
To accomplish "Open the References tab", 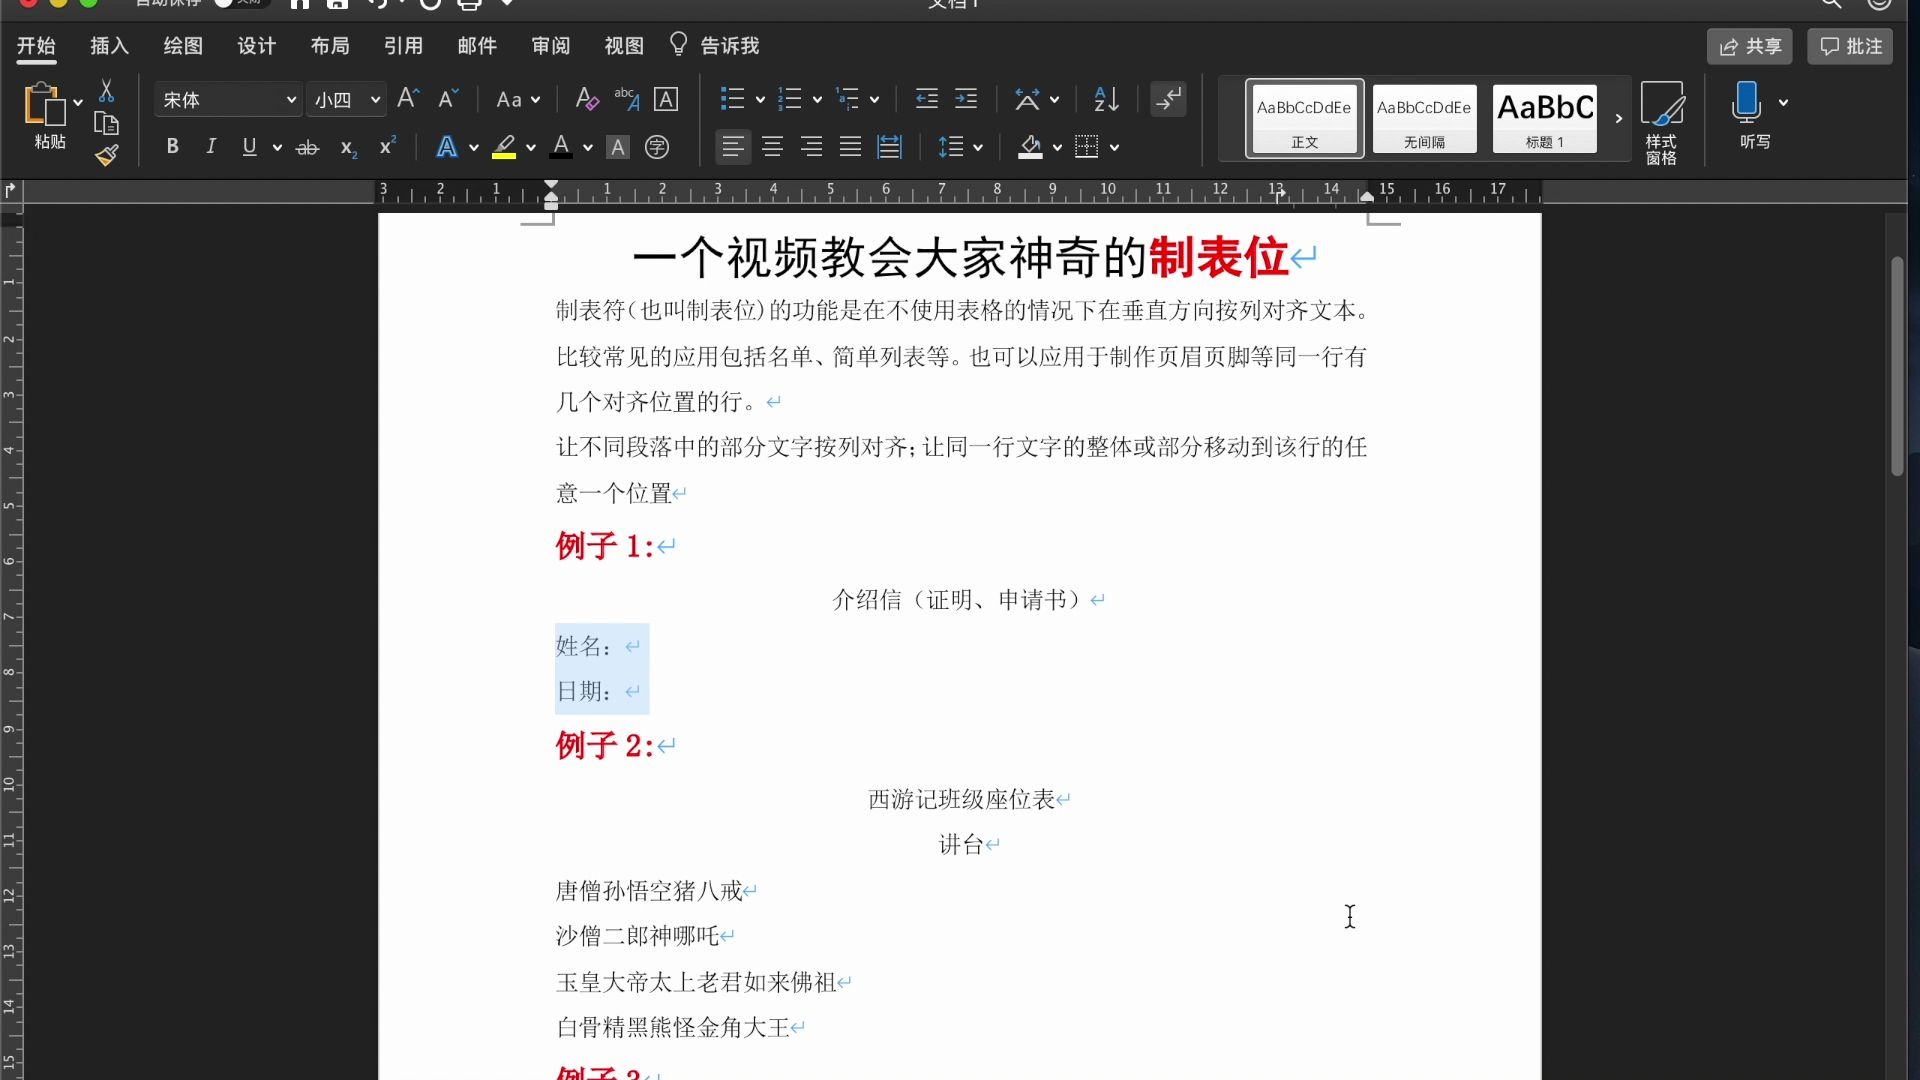I will point(403,46).
